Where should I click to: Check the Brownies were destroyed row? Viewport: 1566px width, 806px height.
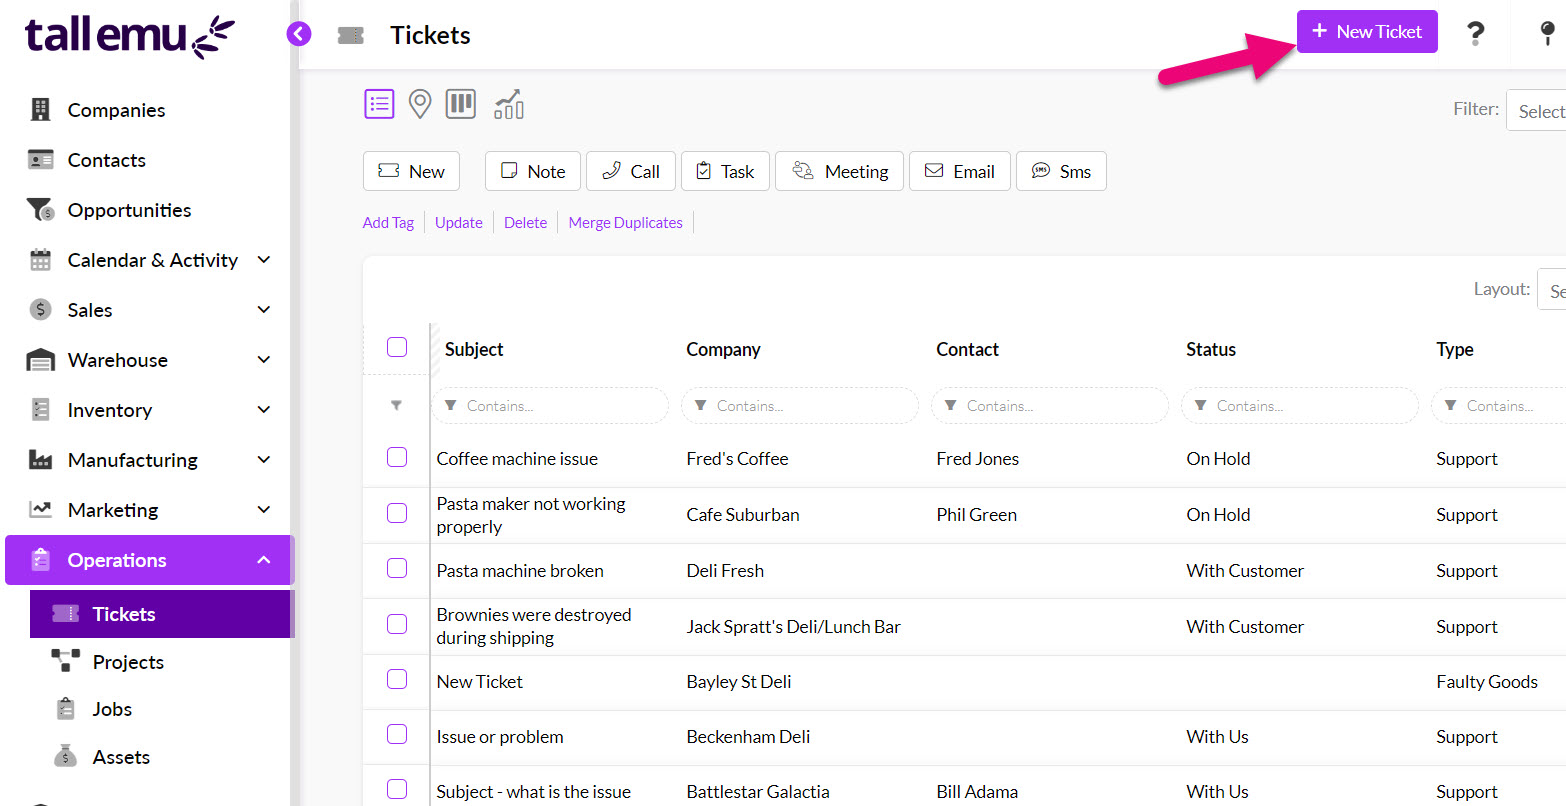point(397,624)
